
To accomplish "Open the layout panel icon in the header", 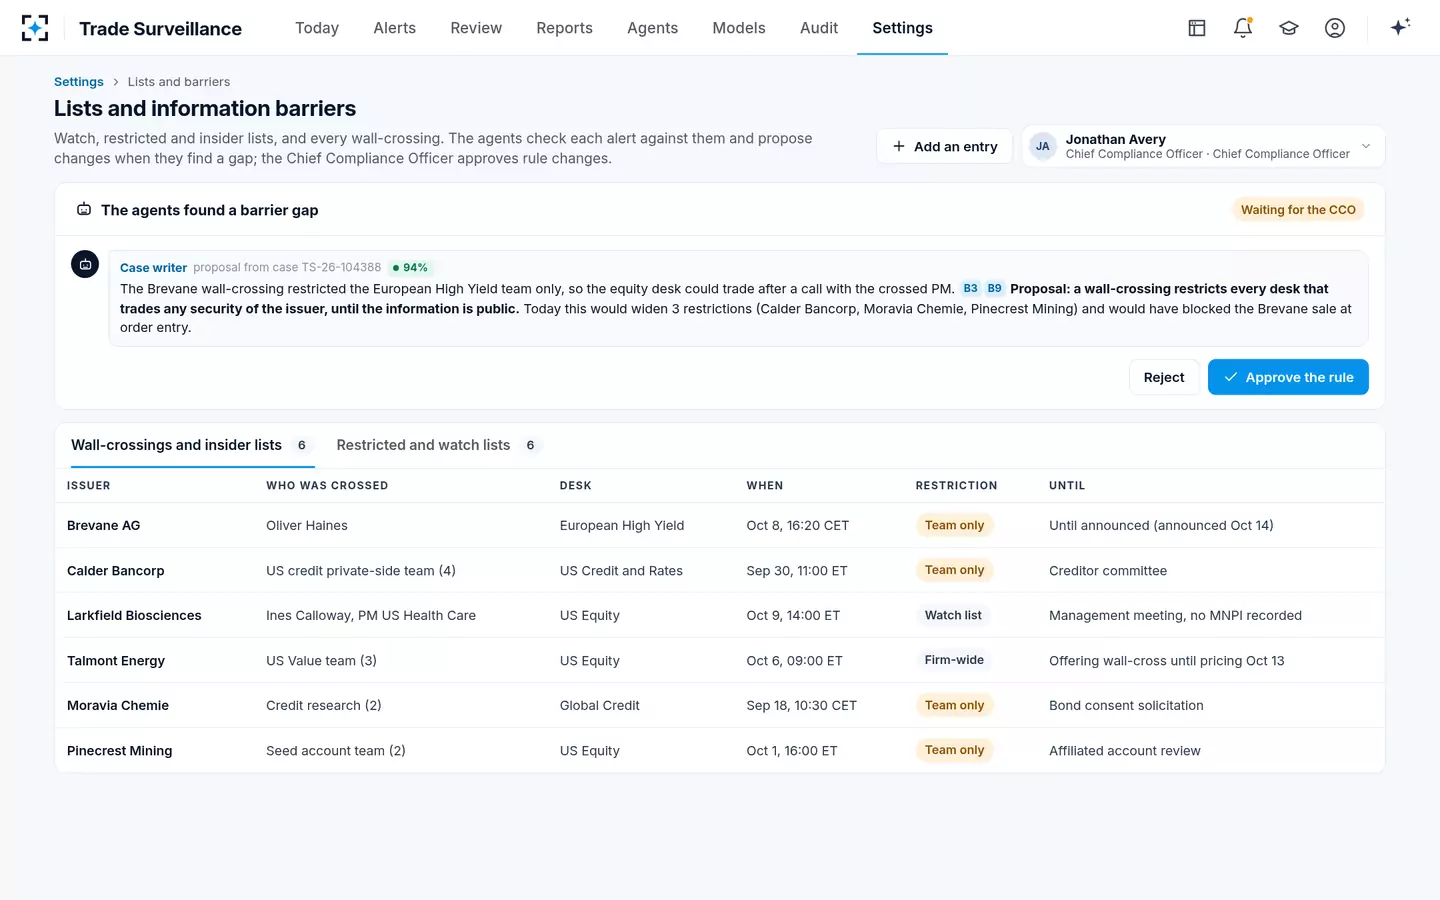I will click(x=1197, y=28).
